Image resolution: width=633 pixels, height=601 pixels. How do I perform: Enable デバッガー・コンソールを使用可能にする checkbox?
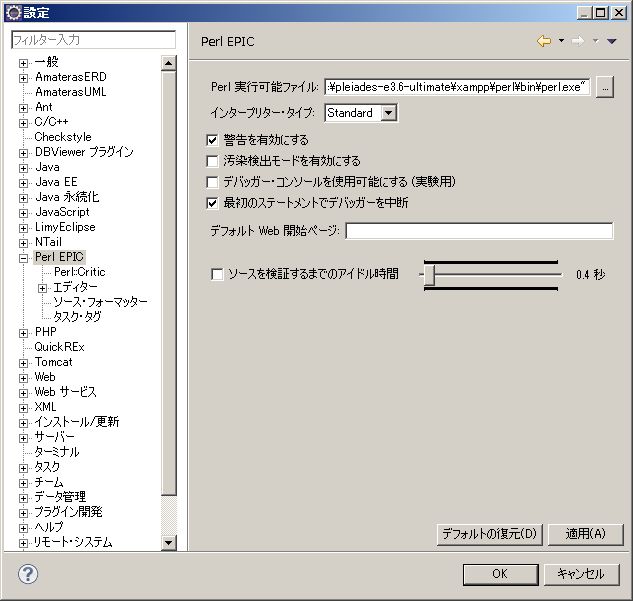(x=212, y=182)
